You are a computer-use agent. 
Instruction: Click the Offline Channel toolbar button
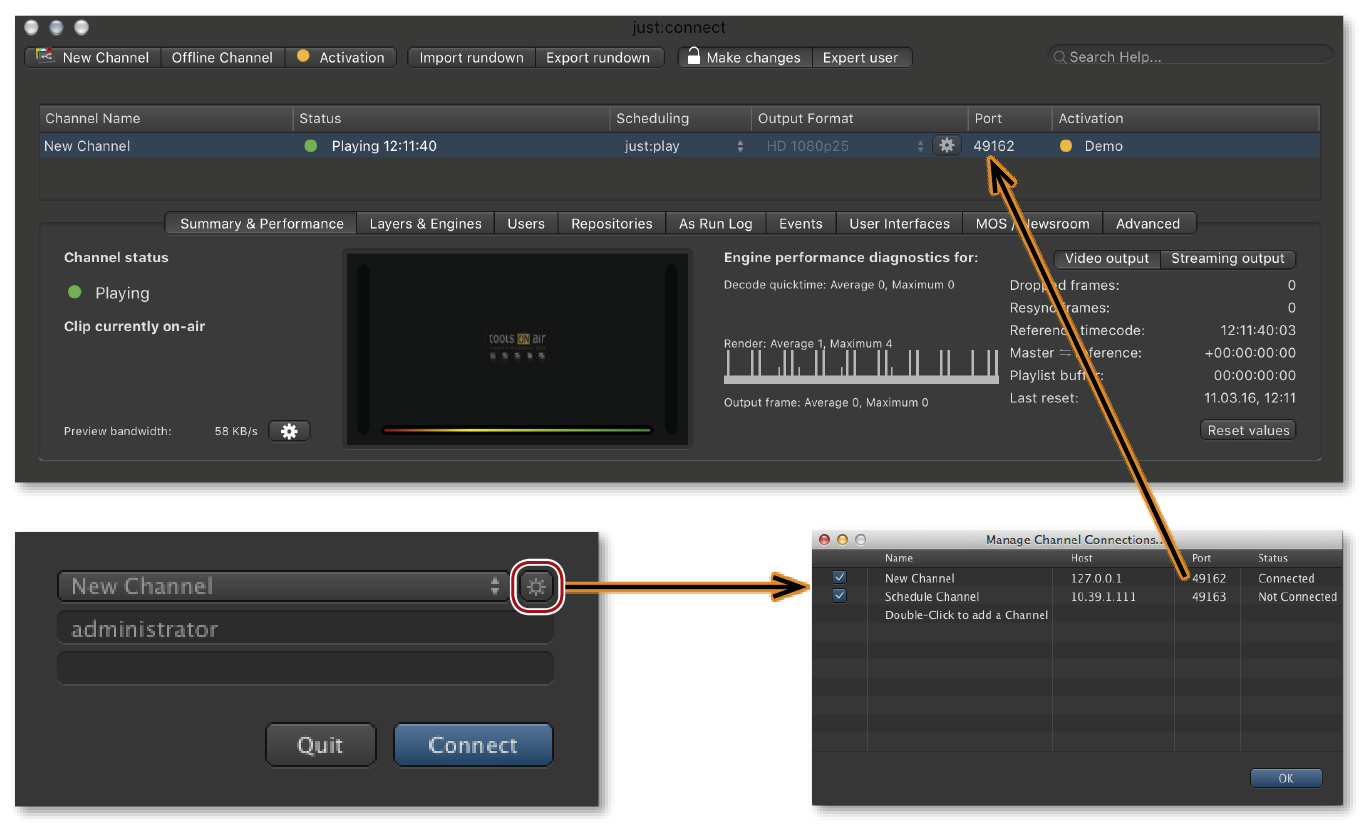point(222,57)
